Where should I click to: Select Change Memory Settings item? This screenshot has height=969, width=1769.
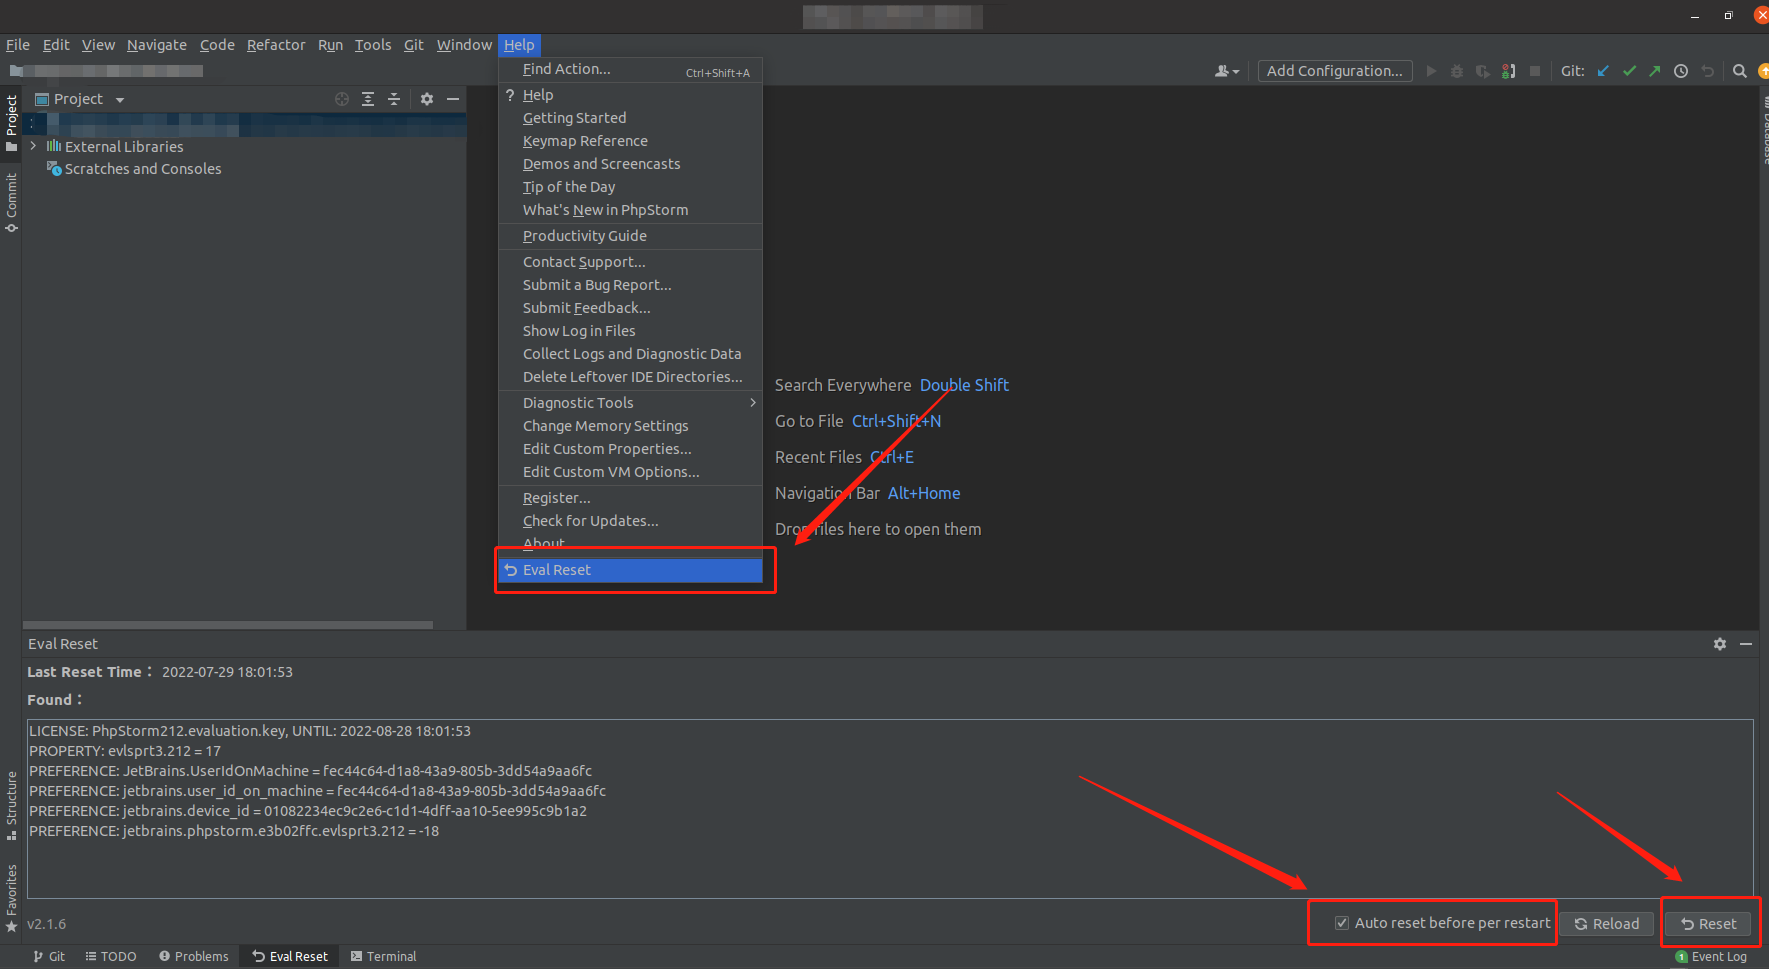pos(630,426)
